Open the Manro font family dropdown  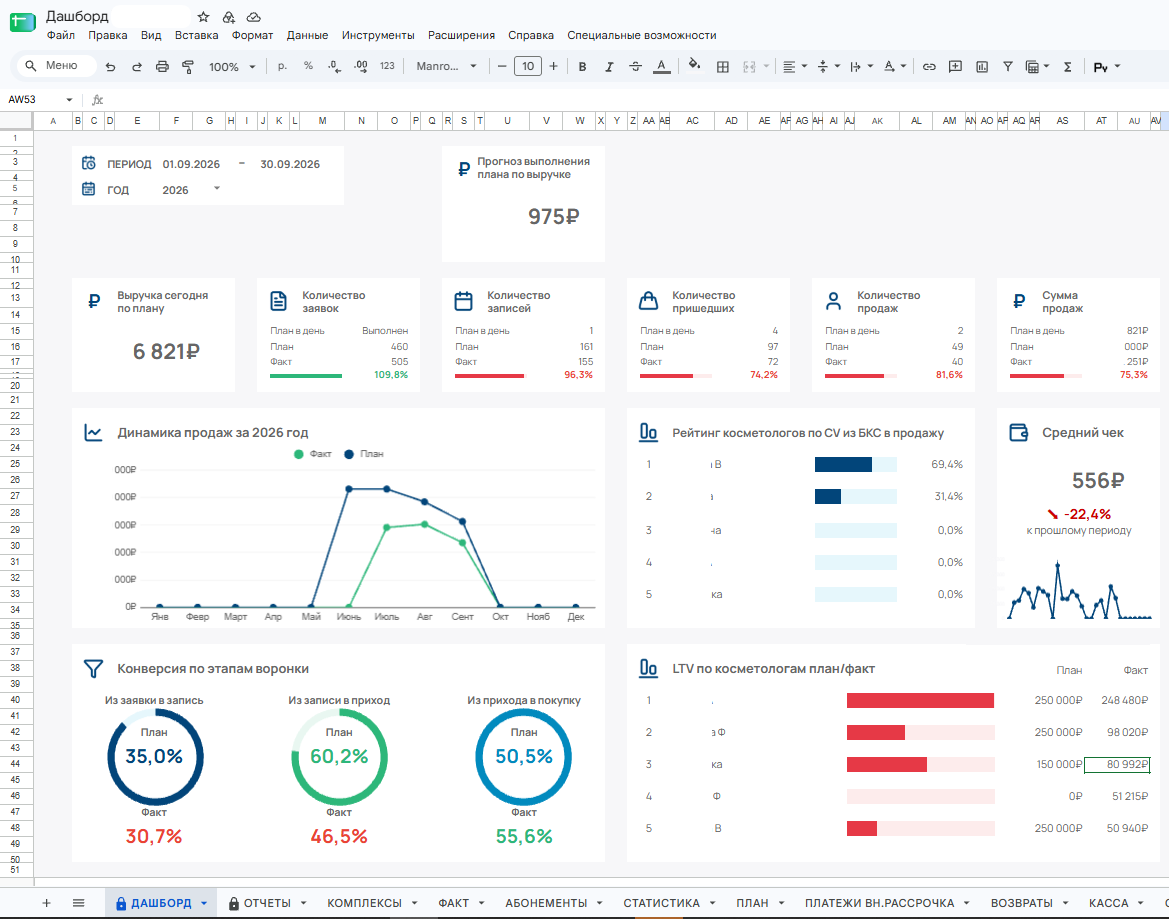pyautogui.click(x=446, y=66)
